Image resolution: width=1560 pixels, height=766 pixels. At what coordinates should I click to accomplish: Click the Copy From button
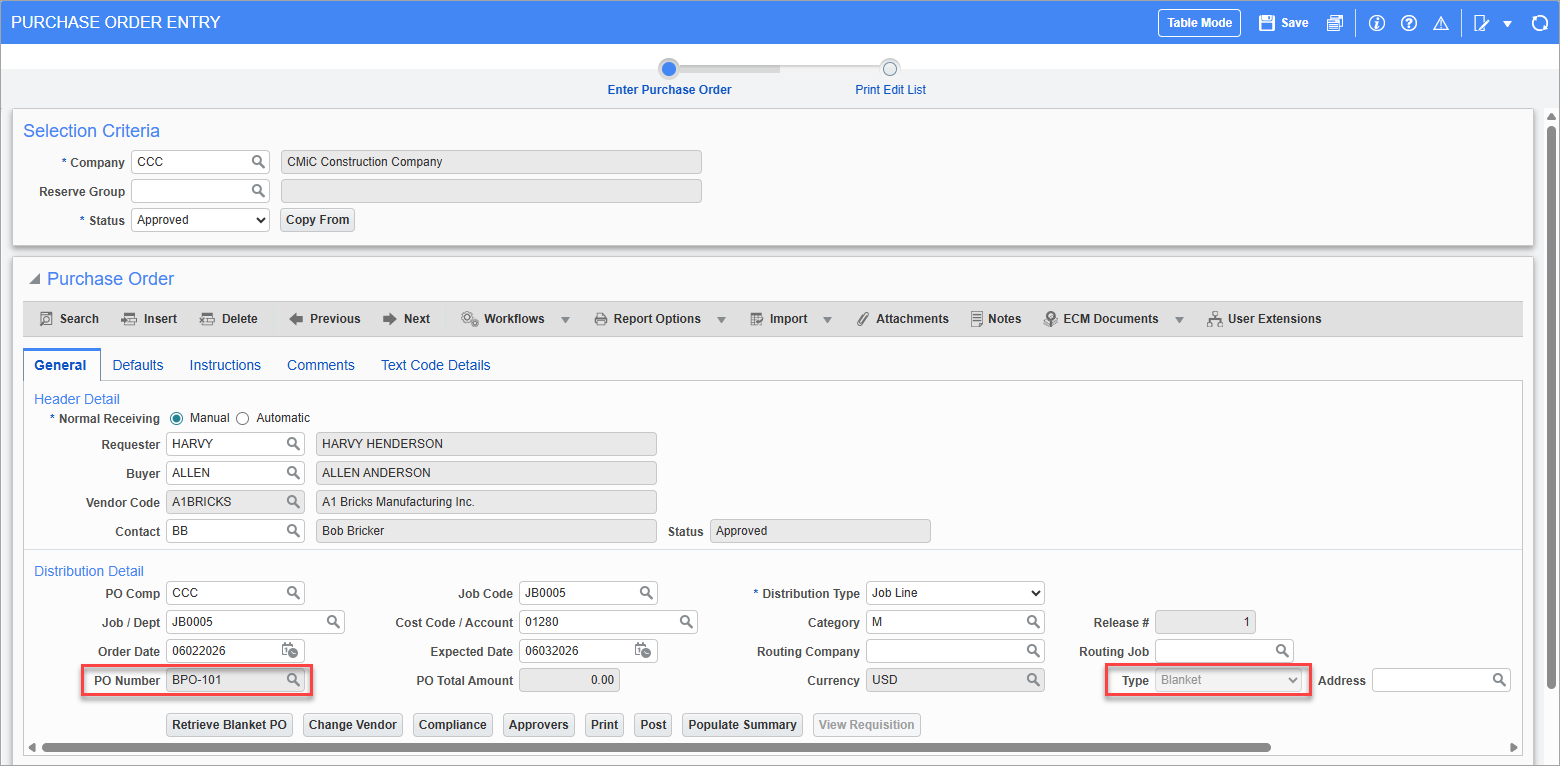click(318, 220)
